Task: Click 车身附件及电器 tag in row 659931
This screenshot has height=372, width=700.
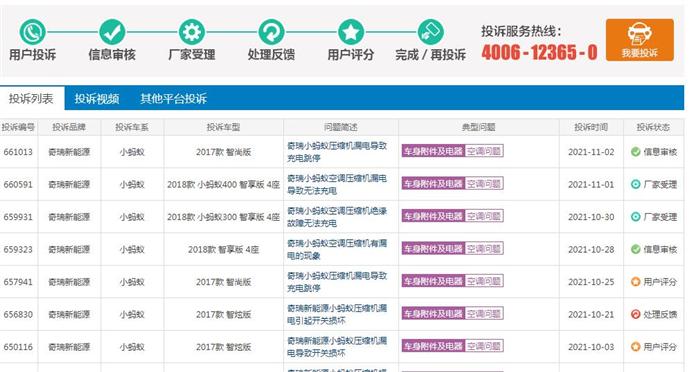Action: (433, 216)
